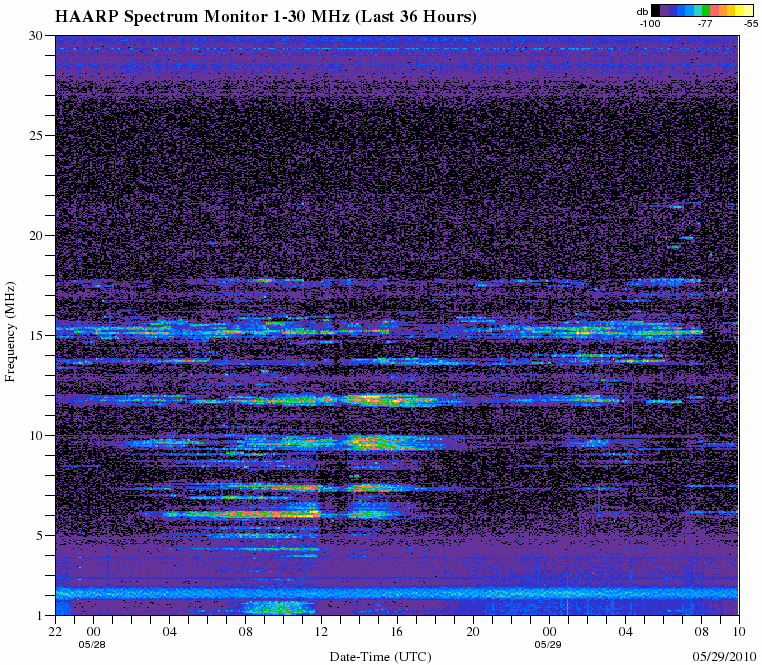
Task: Click the '12' time axis tick label
Action: (x=321, y=631)
